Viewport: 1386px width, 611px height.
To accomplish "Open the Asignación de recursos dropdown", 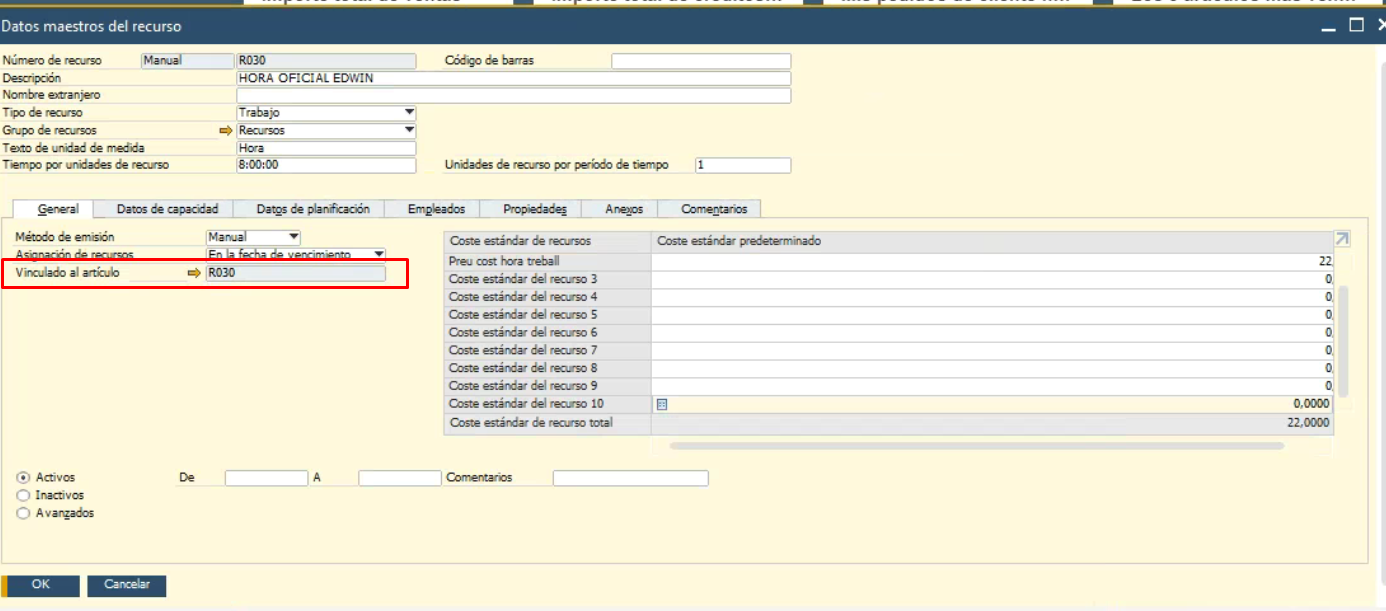I will pos(379,255).
